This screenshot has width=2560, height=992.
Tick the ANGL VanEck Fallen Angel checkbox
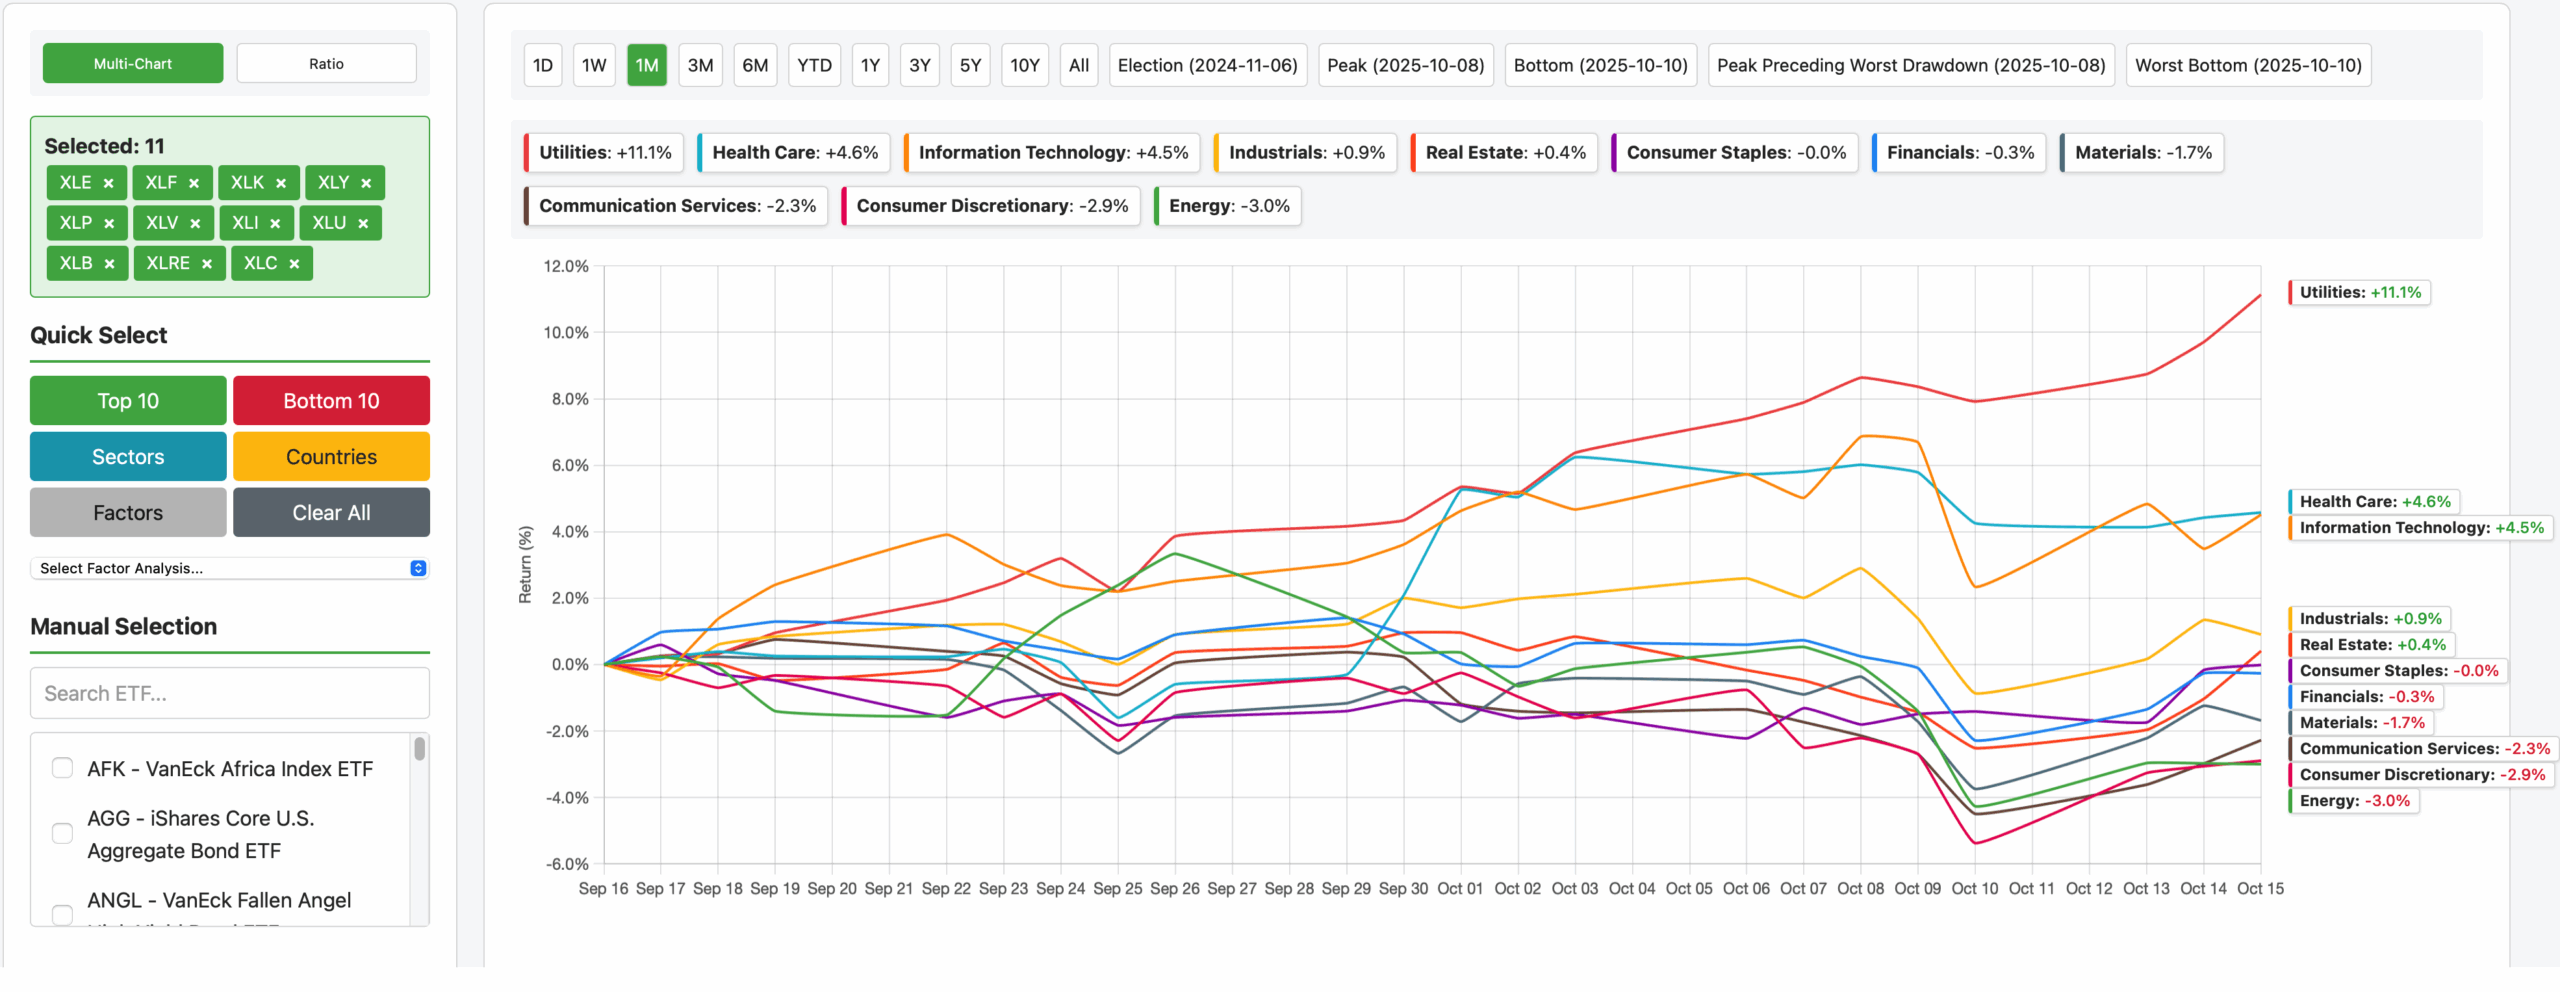pyautogui.click(x=62, y=912)
